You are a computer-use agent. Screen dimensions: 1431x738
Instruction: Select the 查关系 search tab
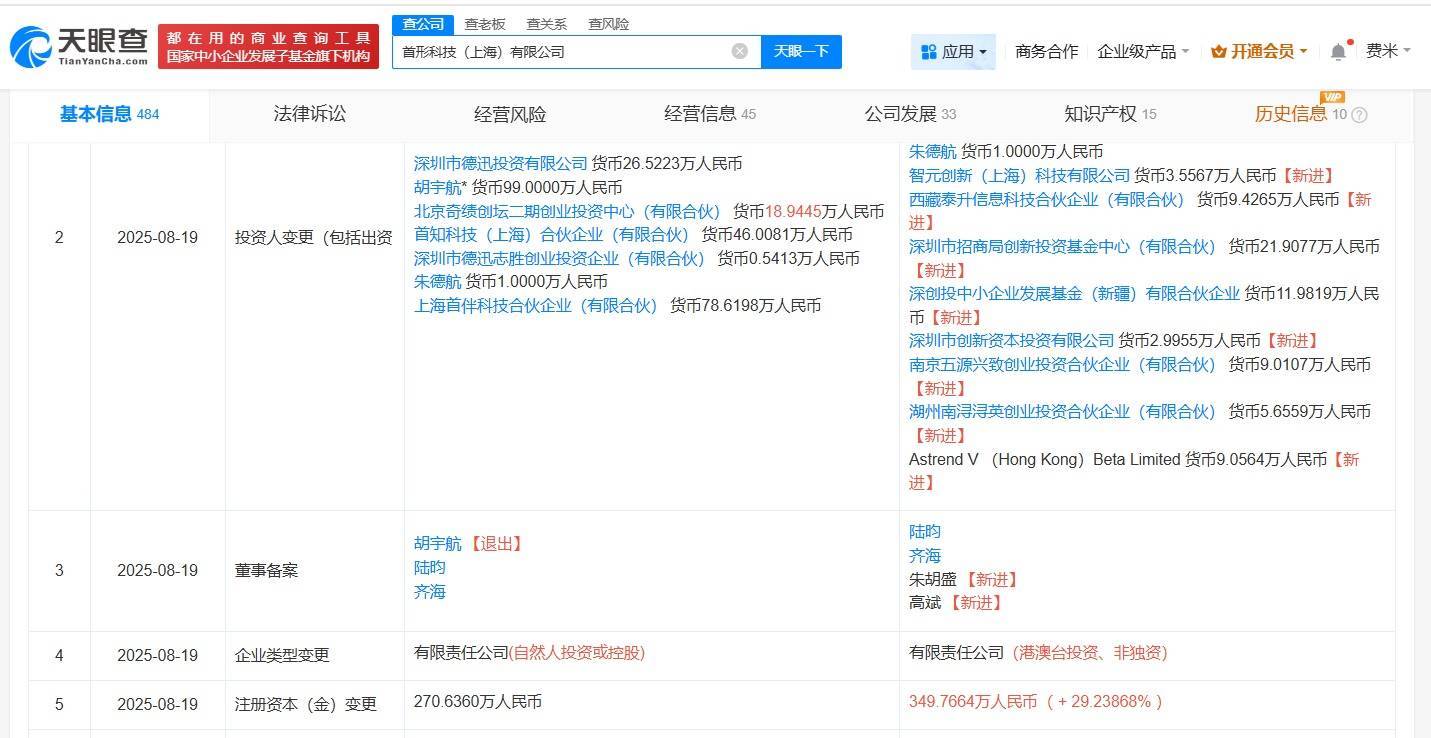click(547, 24)
